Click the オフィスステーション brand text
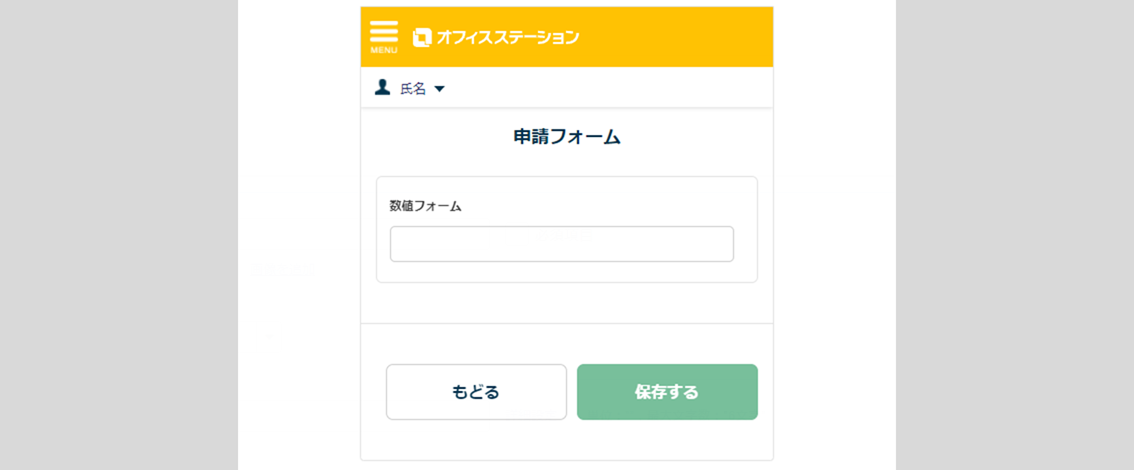The height and width of the screenshot is (470, 1134). (507, 37)
